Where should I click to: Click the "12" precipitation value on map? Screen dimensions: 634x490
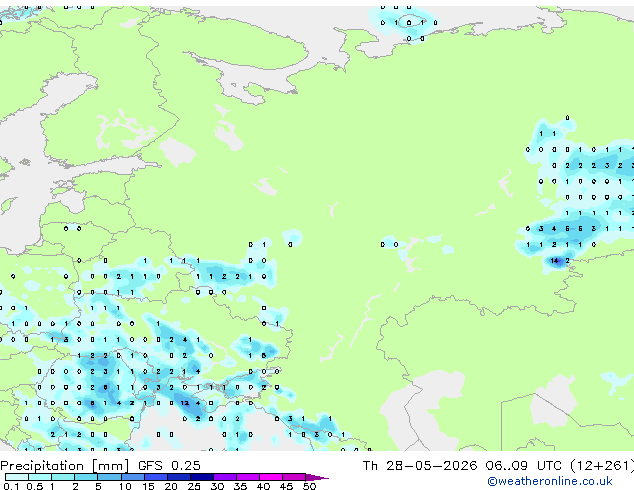click(185, 403)
